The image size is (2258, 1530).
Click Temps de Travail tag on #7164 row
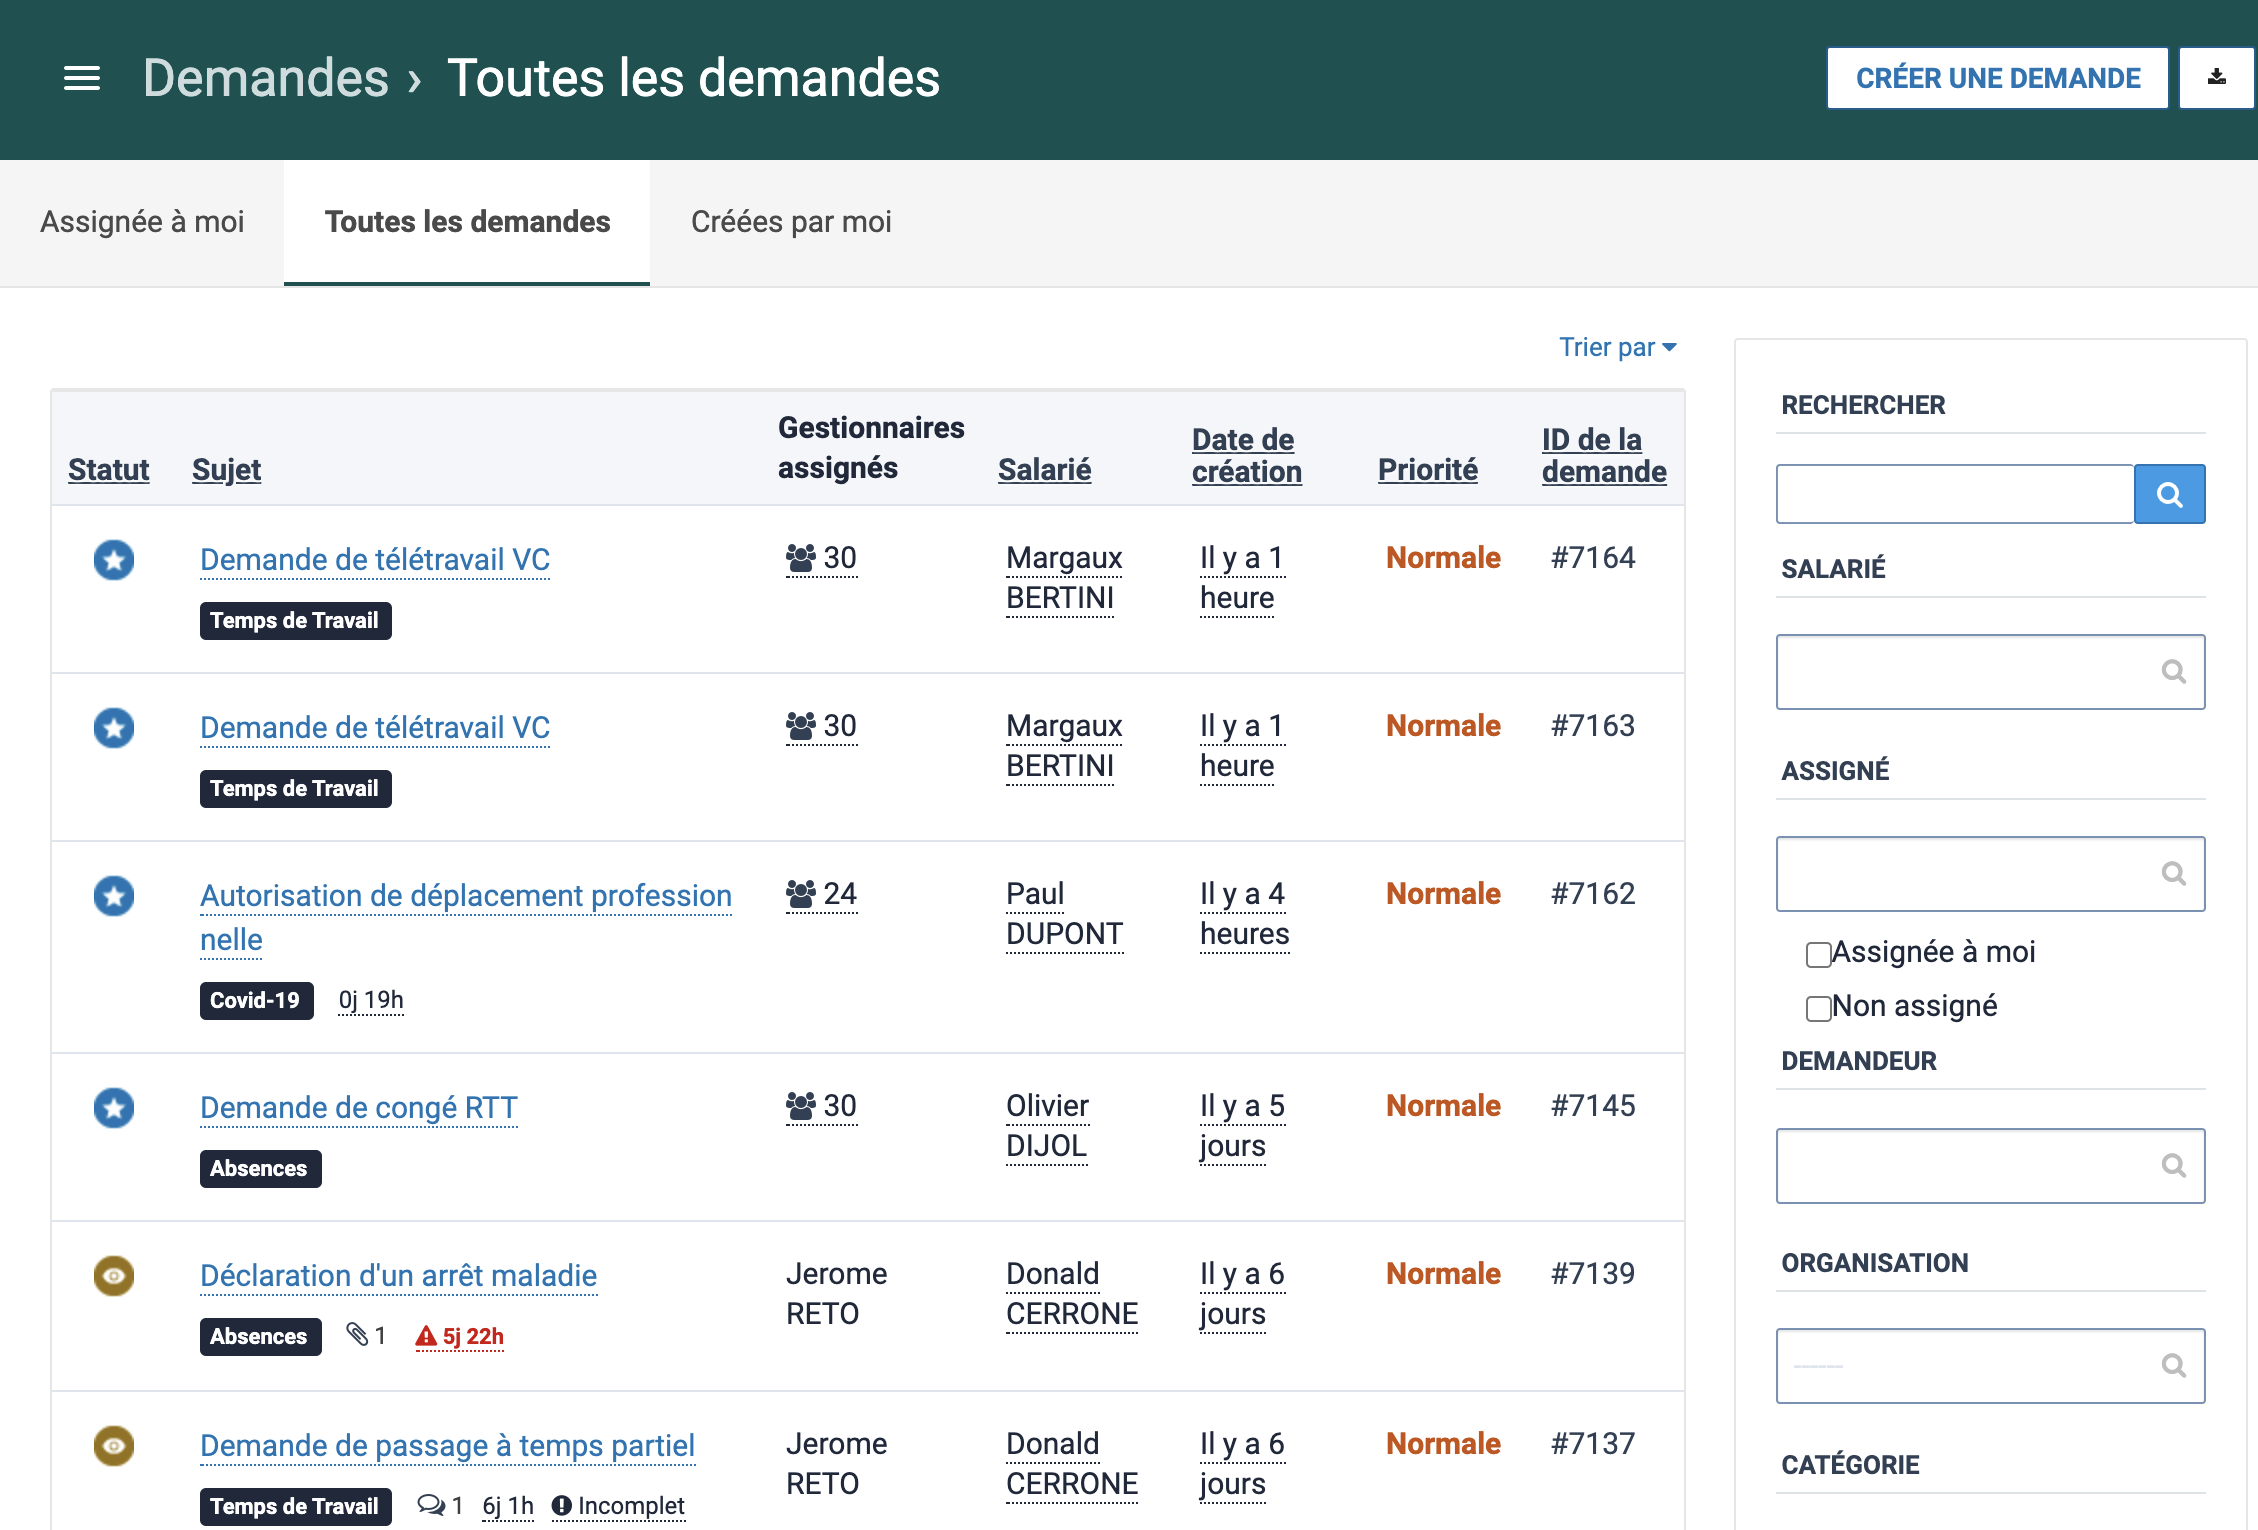(295, 620)
